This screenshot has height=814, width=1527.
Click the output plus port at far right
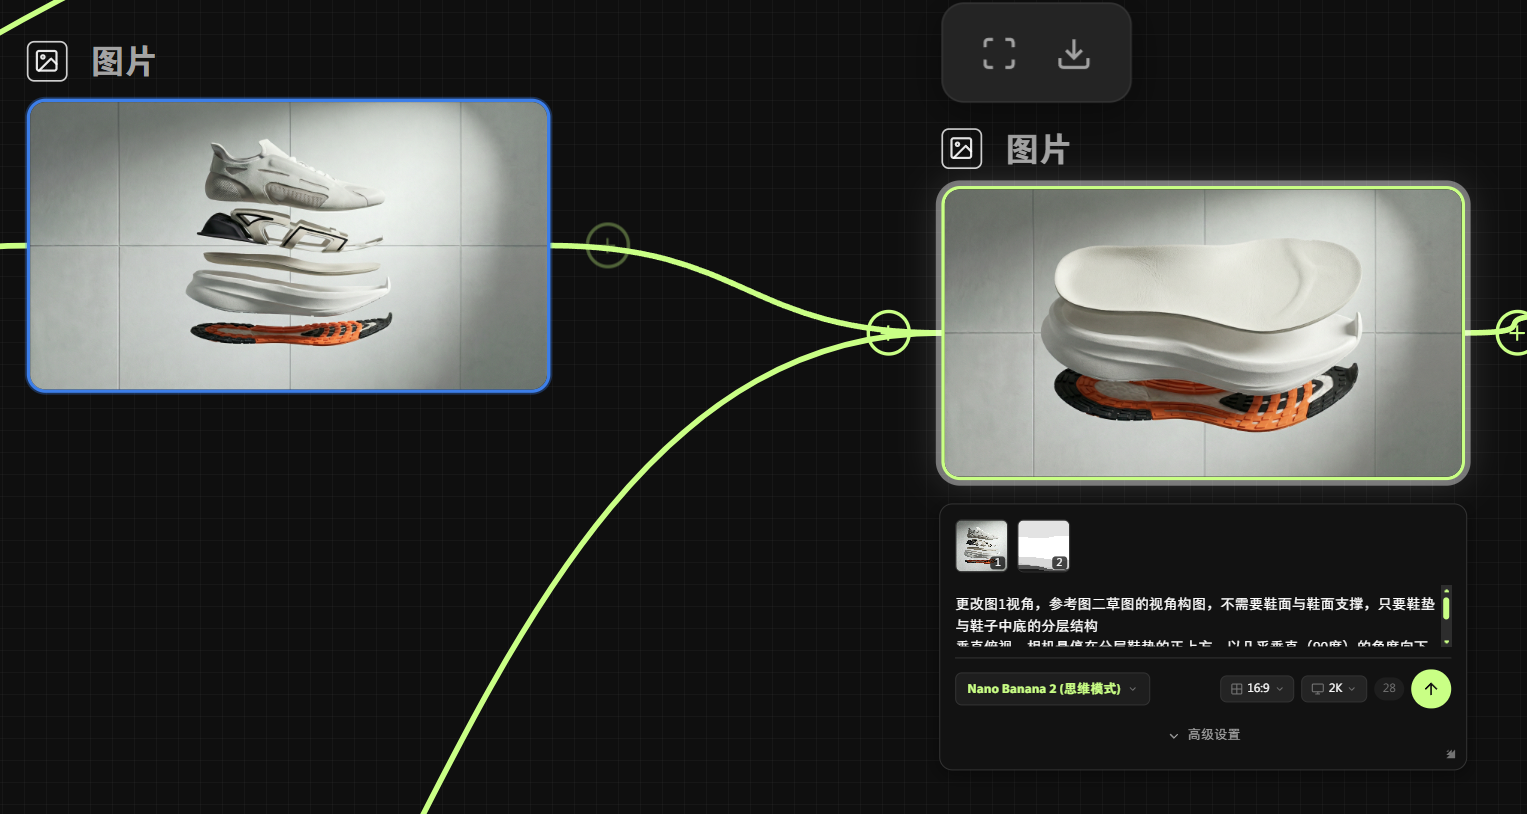click(x=1514, y=333)
